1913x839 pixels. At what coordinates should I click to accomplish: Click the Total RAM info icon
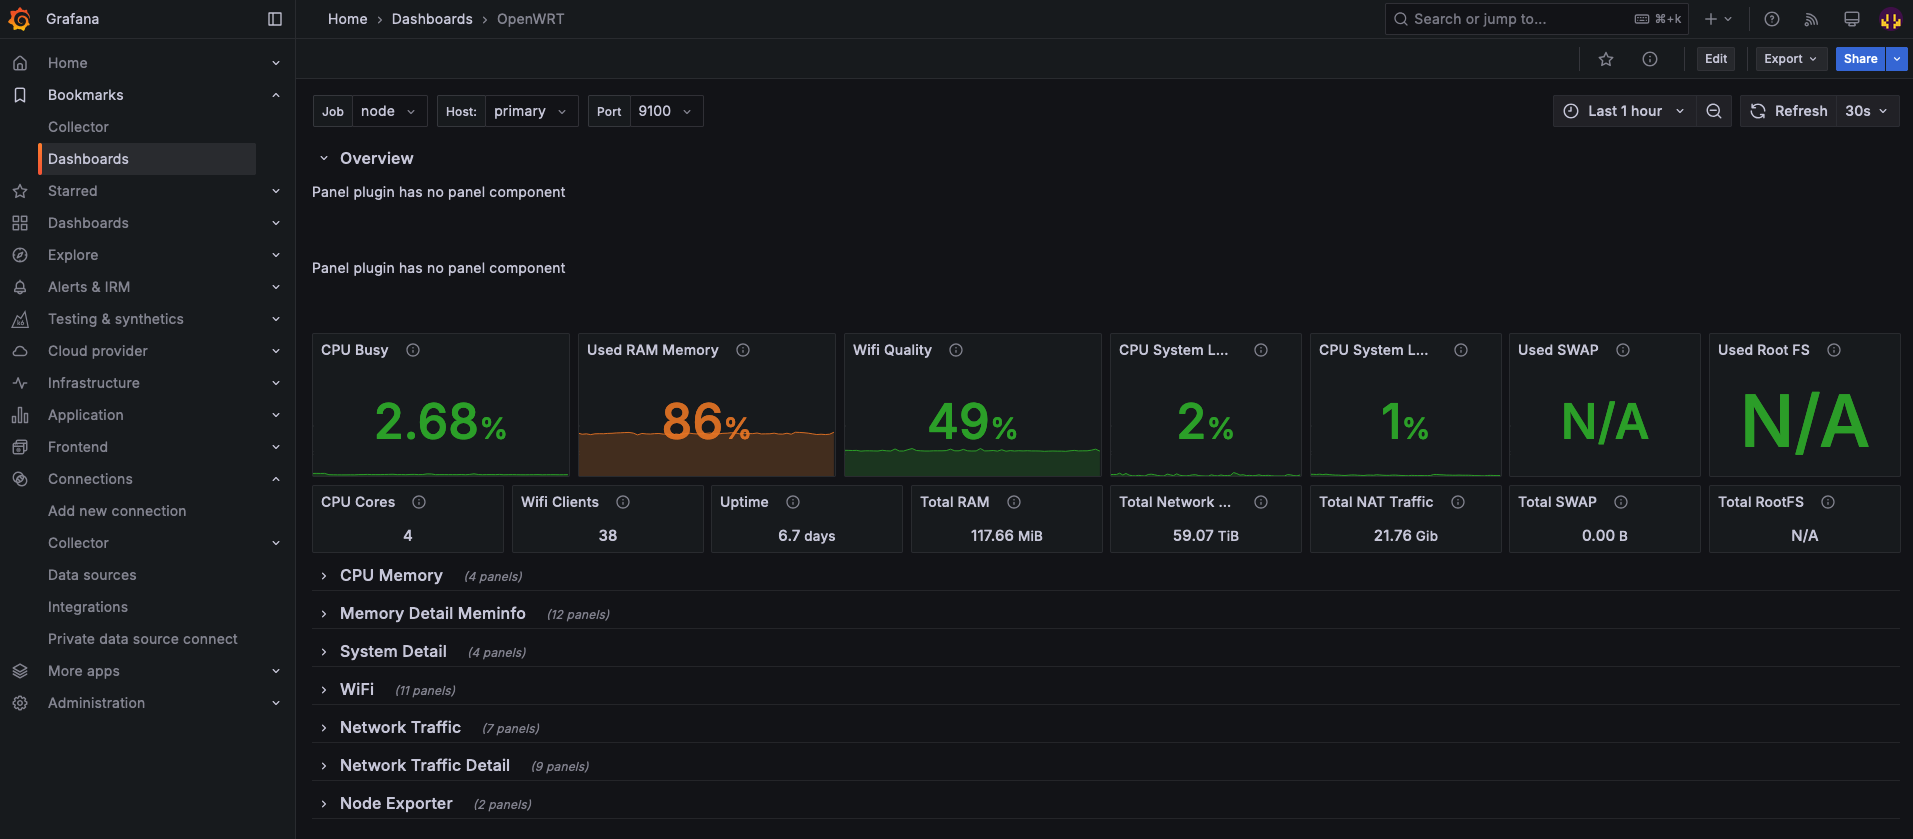1014,502
